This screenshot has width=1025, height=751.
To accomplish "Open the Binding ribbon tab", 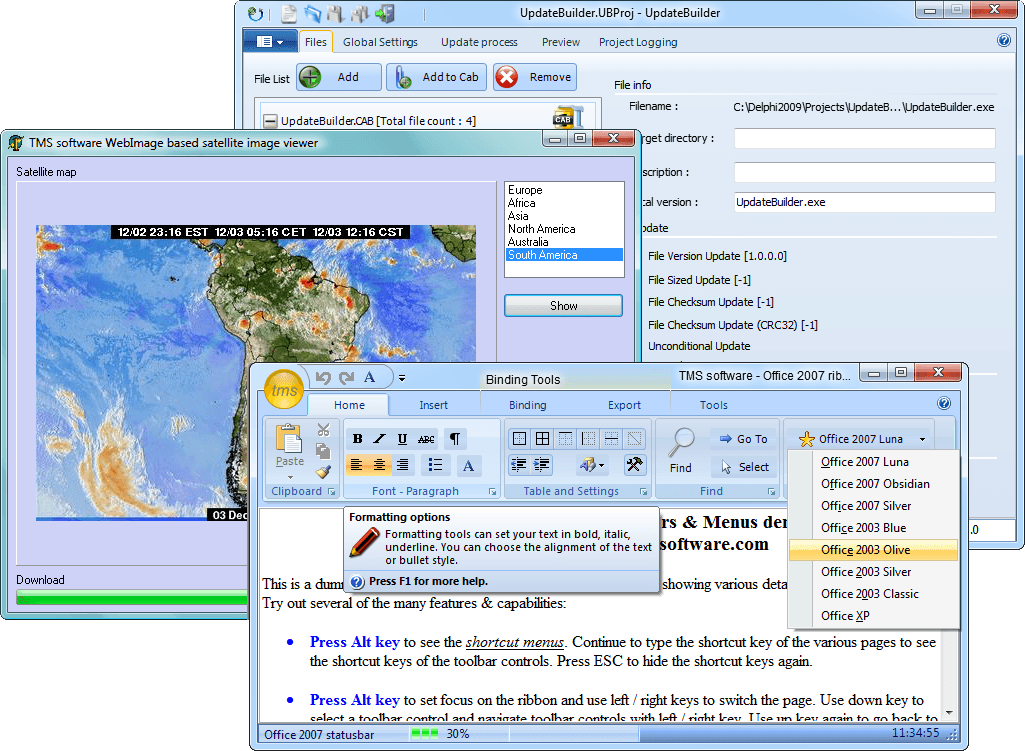I will pyautogui.click(x=528, y=405).
